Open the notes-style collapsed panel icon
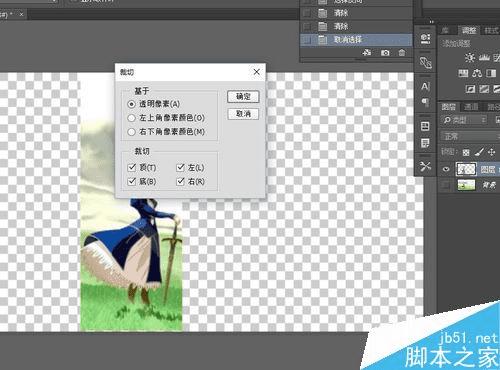Screen dimensions: 500x370 (x=425, y=143)
